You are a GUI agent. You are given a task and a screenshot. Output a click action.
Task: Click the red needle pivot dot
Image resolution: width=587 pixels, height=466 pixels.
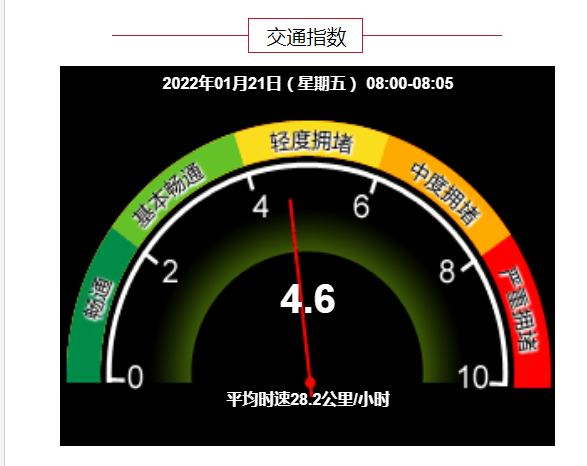pyautogui.click(x=310, y=383)
